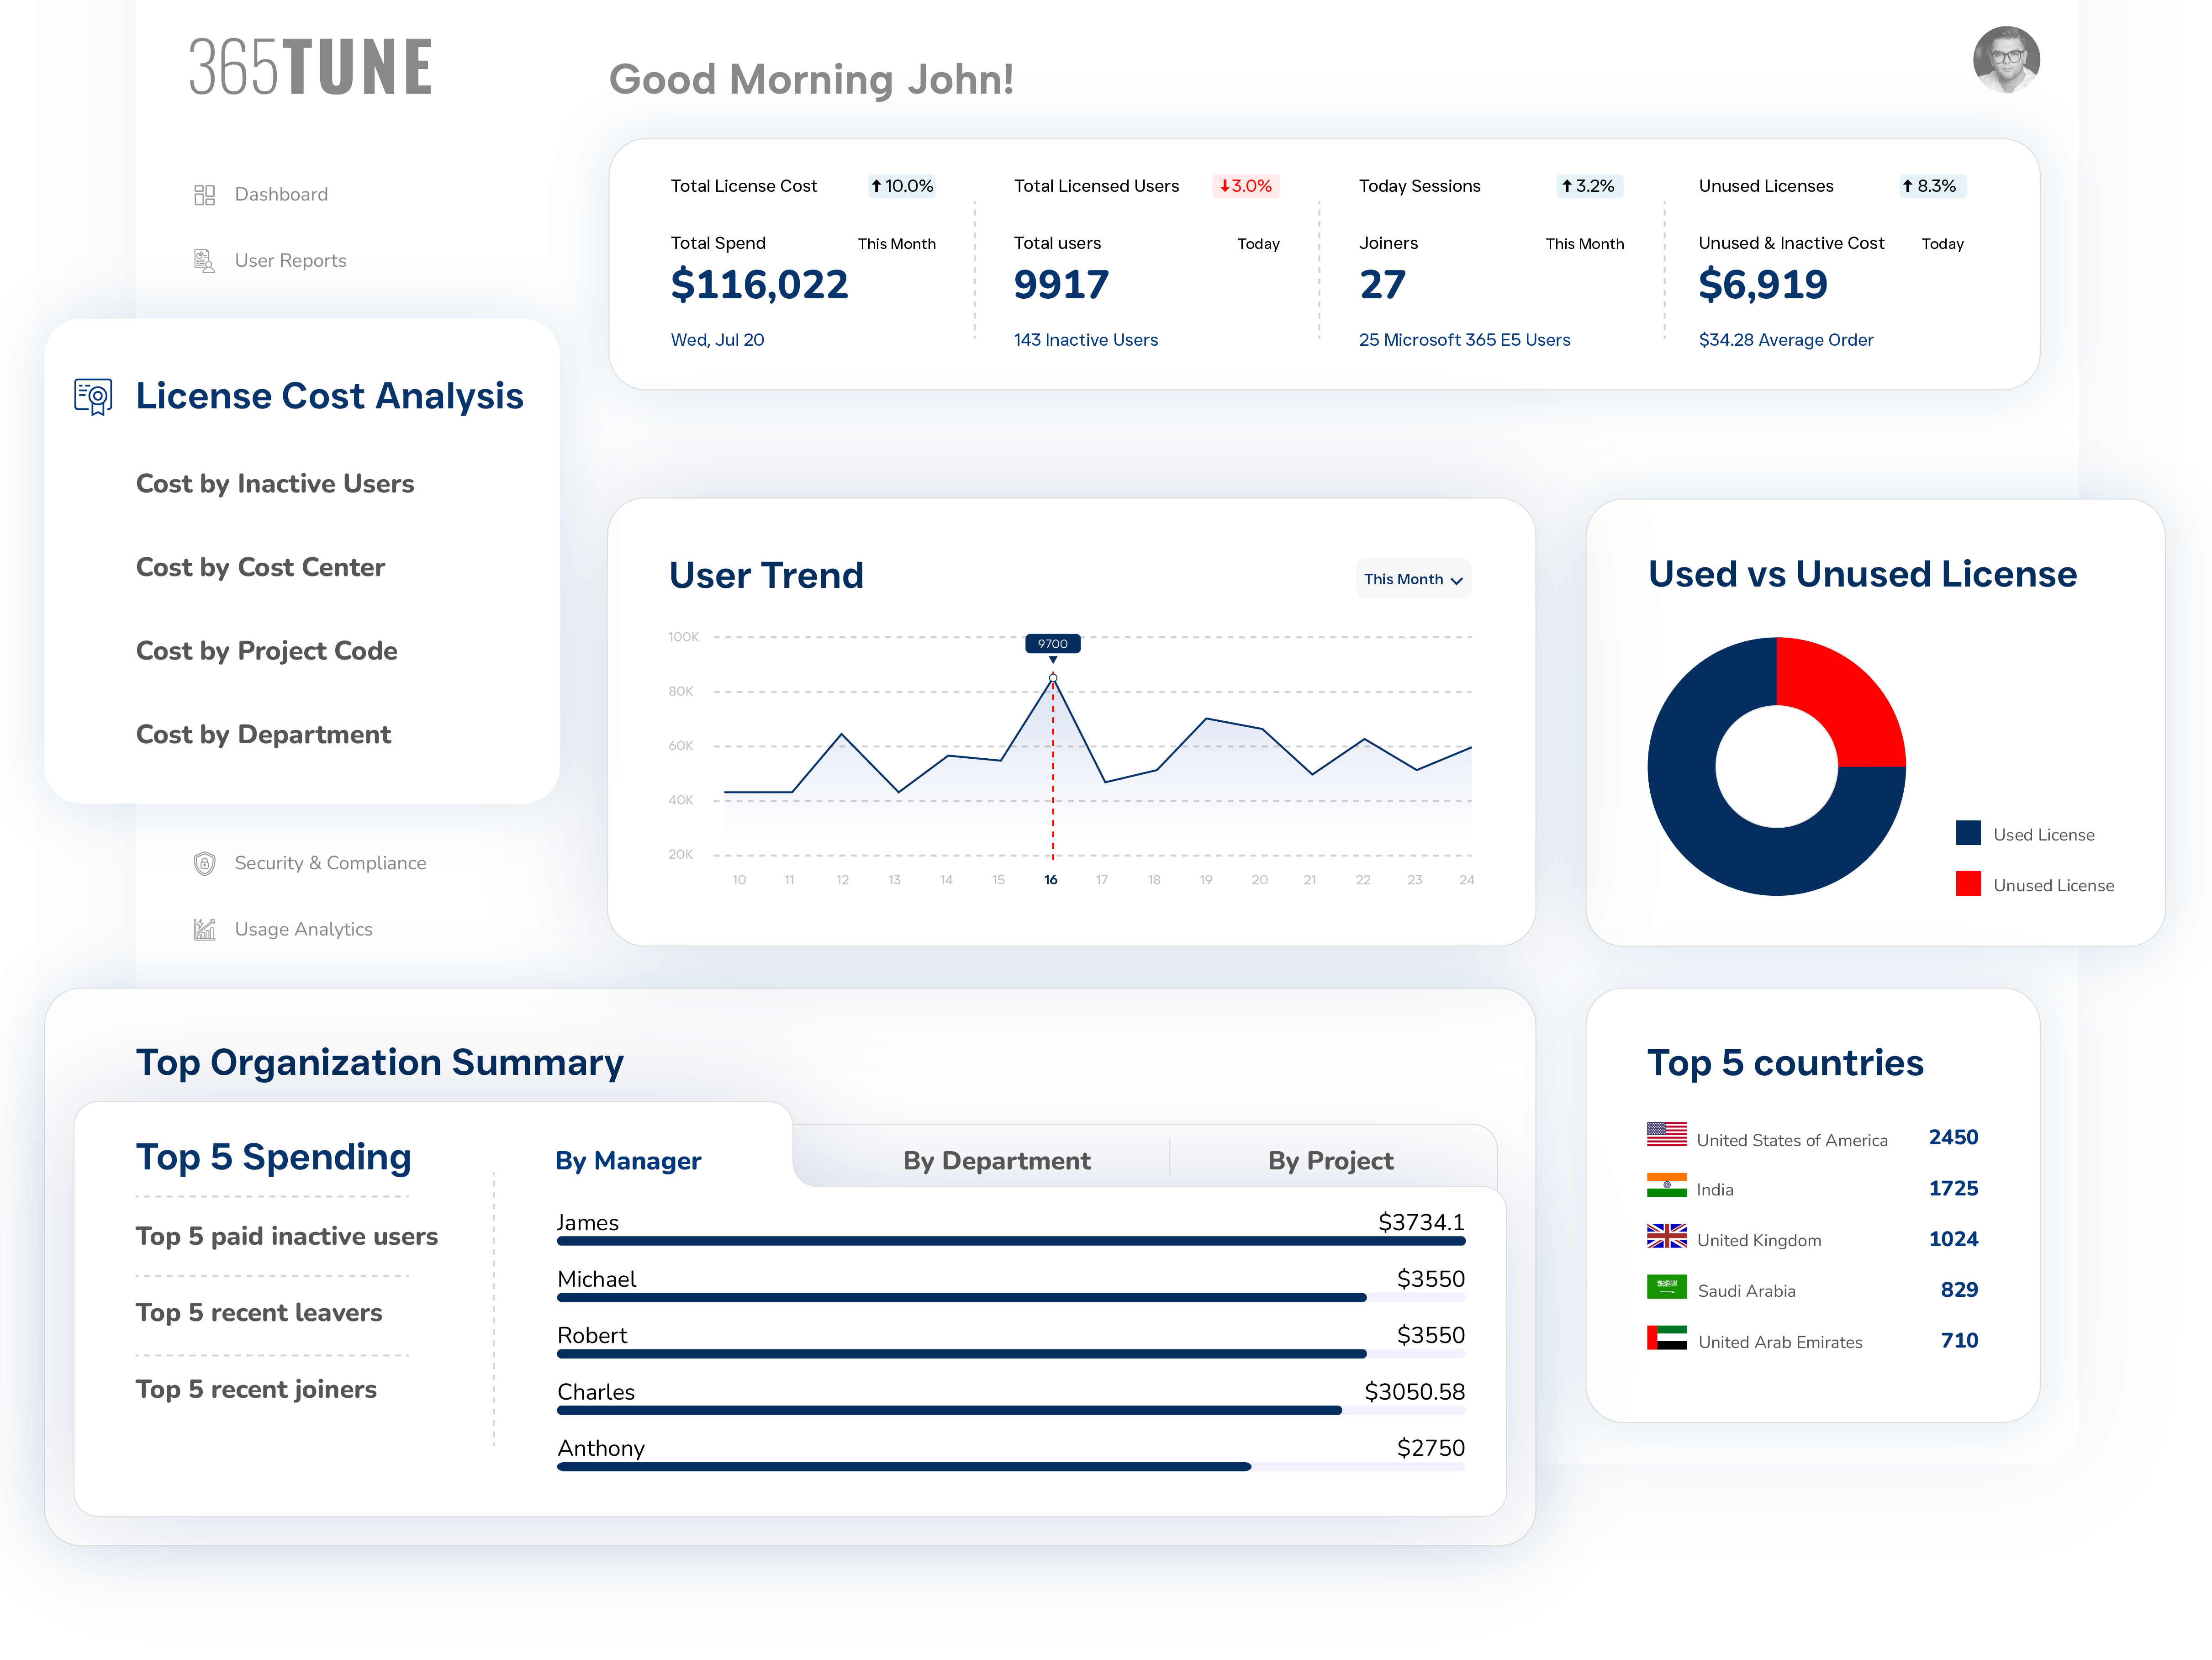The height and width of the screenshot is (1660, 2212).
Task: Click the Dashboard grid icon
Action: pos(204,194)
